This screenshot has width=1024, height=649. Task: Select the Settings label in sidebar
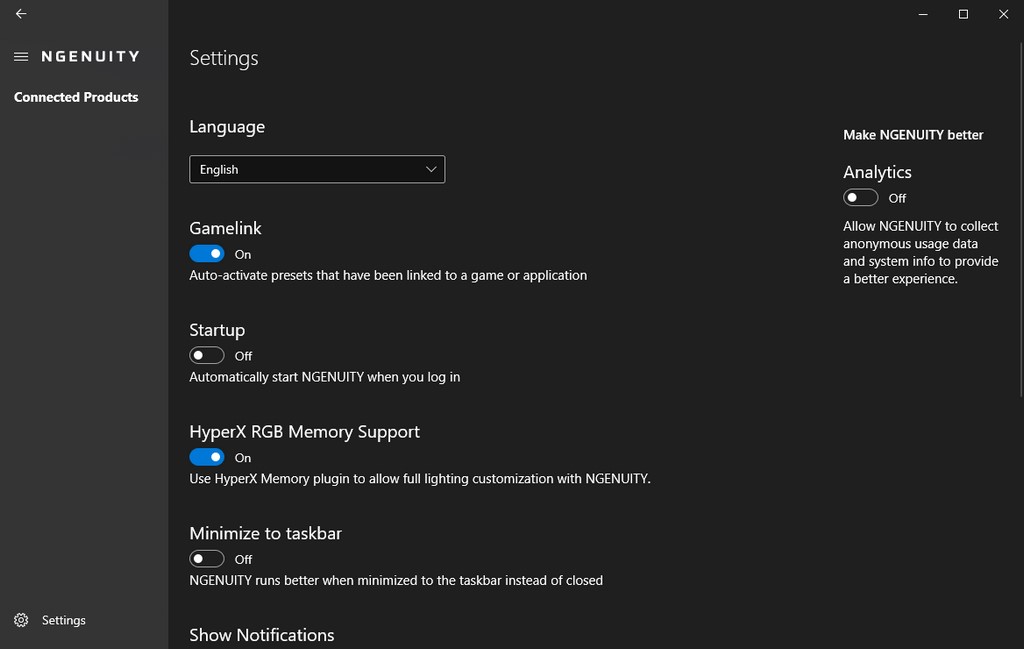(x=63, y=620)
